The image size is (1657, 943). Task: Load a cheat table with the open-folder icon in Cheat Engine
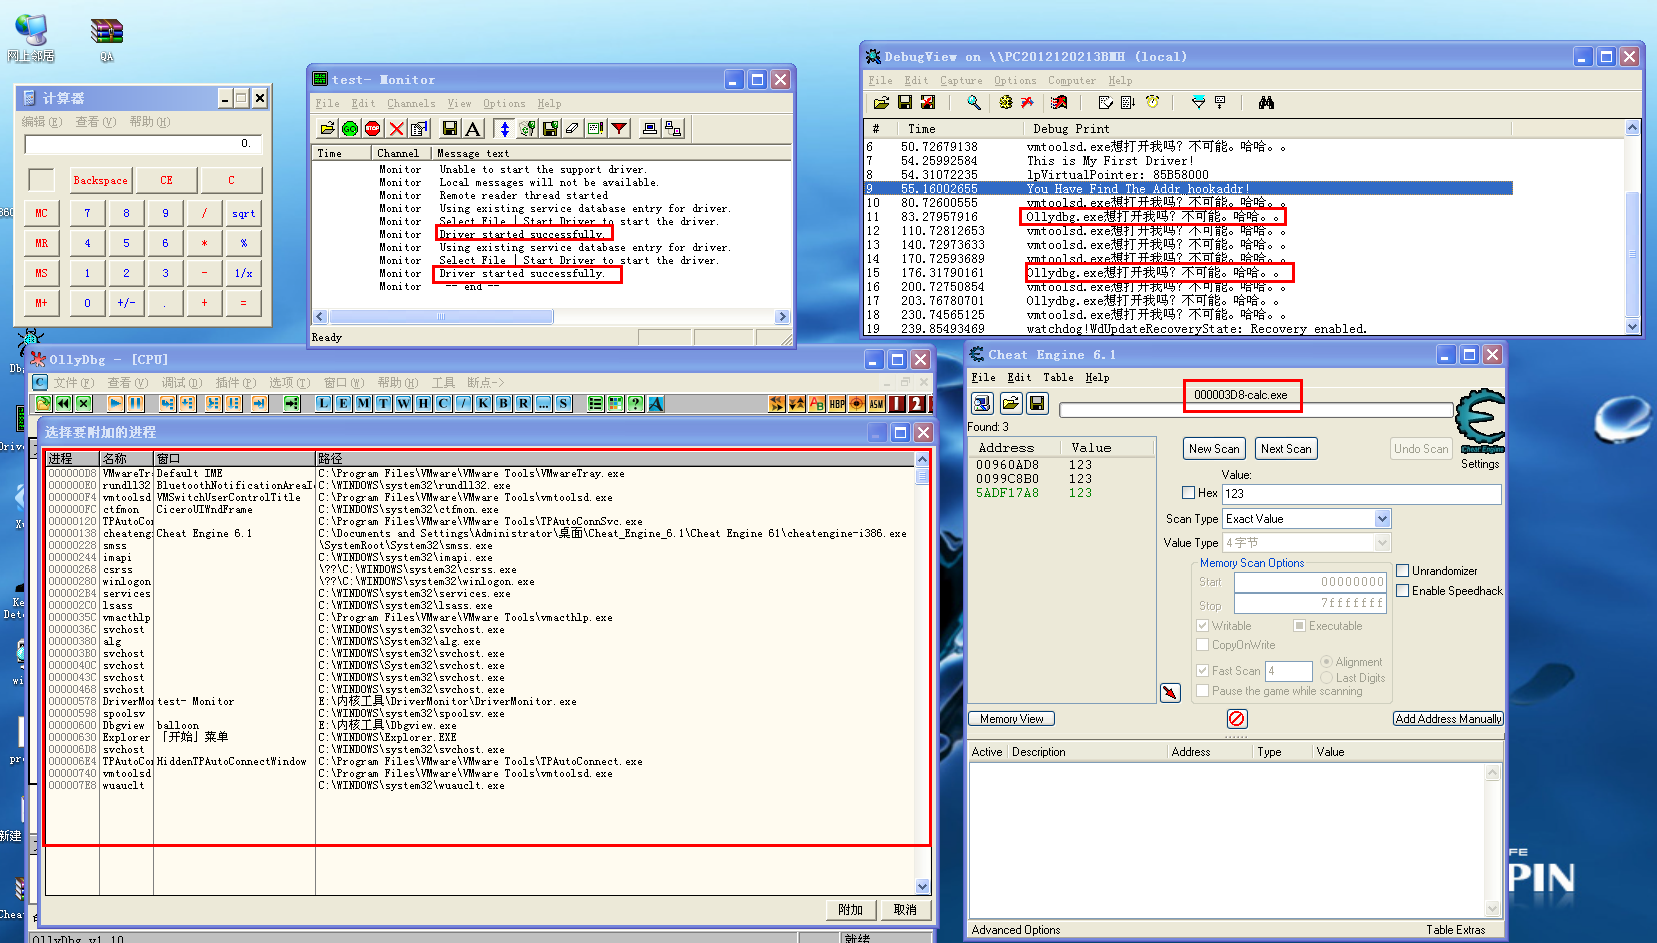click(x=1010, y=403)
